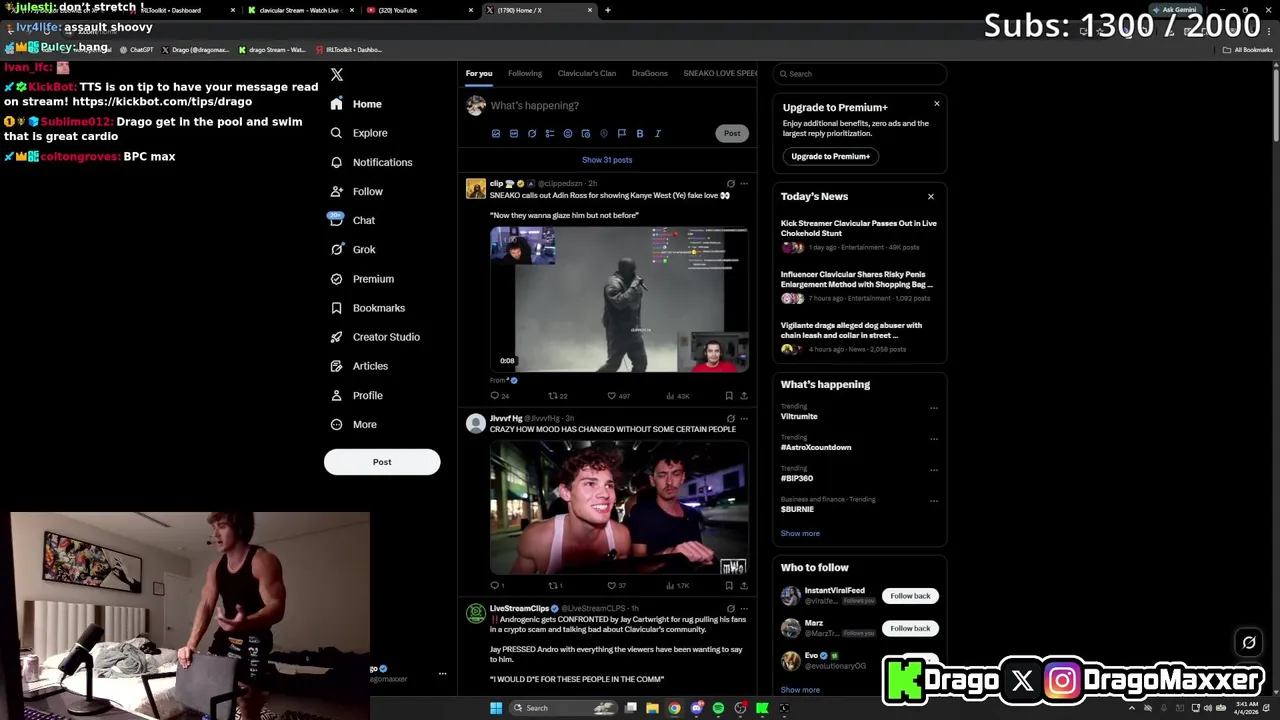Click Upgrade to Premium+ button
Screen dimensions: 1280x720
tap(831, 156)
